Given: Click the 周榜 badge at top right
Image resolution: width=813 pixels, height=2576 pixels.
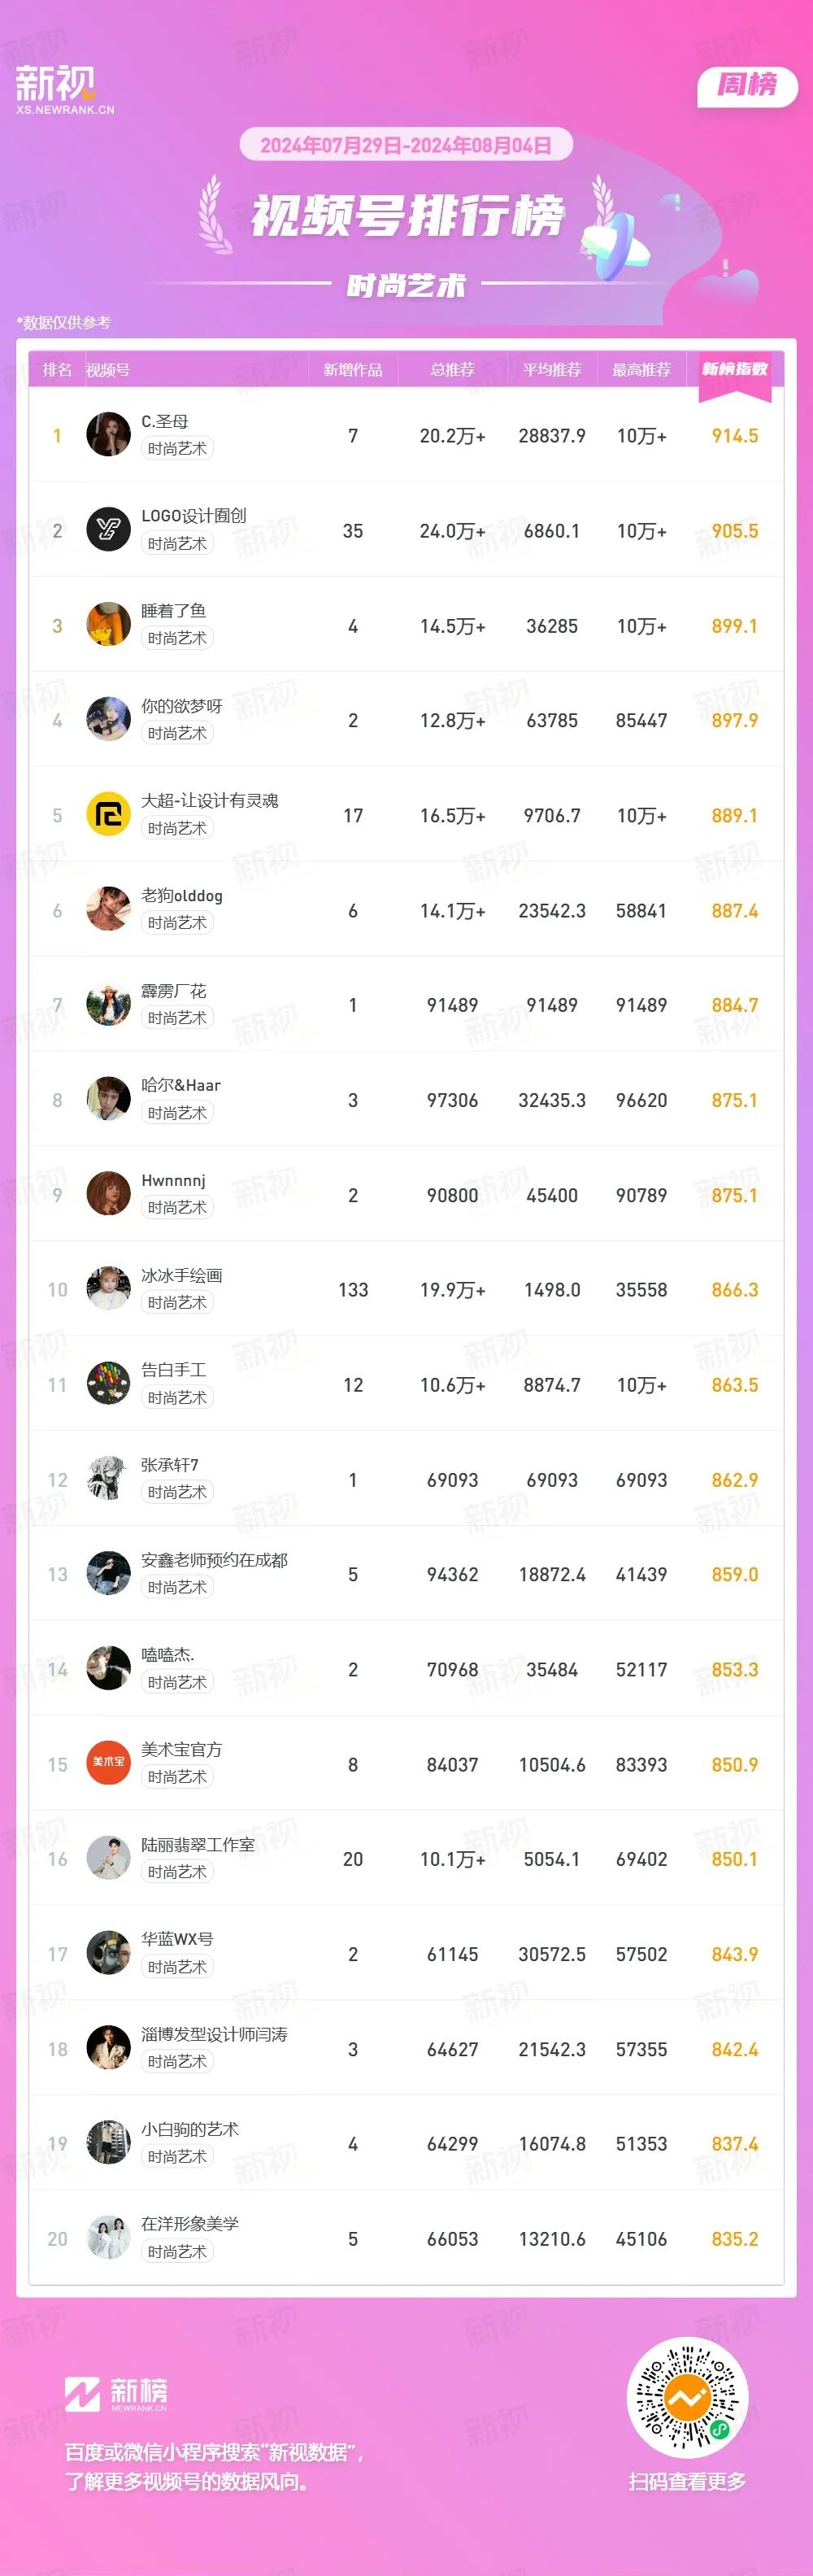Looking at the screenshot, I should pyautogui.click(x=747, y=86).
